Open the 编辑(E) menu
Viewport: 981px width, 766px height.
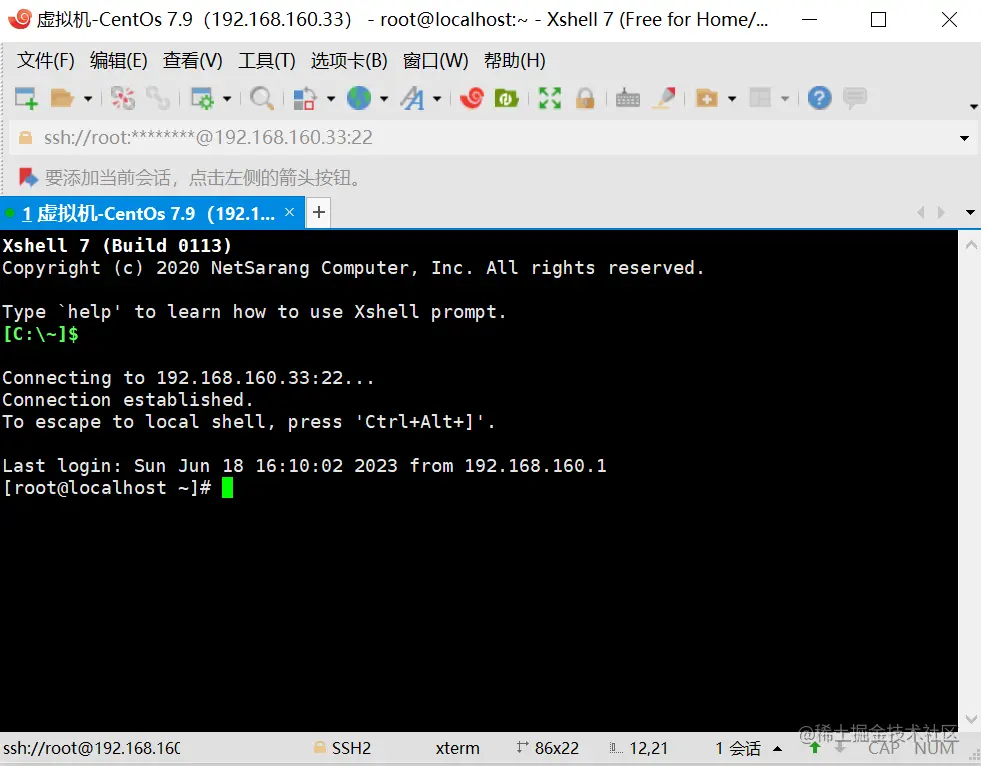[x=119, y=61]
